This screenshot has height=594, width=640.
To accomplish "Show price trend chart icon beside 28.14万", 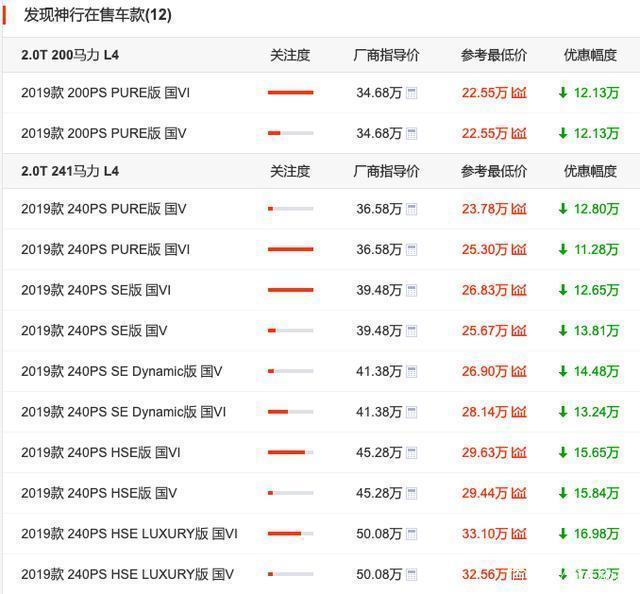I will [x=519, y=412].
